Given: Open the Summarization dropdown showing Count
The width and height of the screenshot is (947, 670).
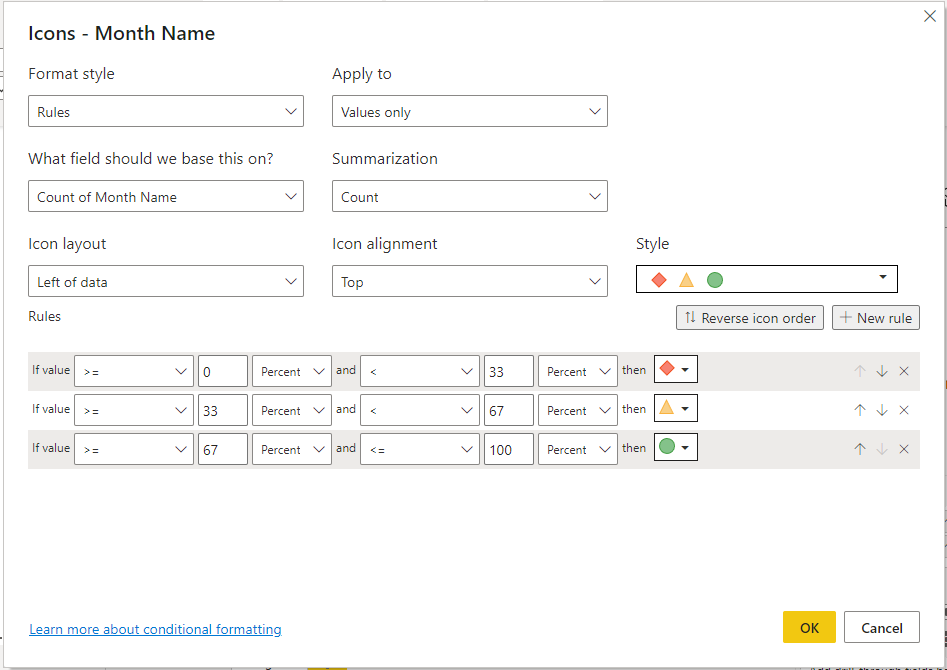Looking at the screenshot, I should [x=469, y=196].
